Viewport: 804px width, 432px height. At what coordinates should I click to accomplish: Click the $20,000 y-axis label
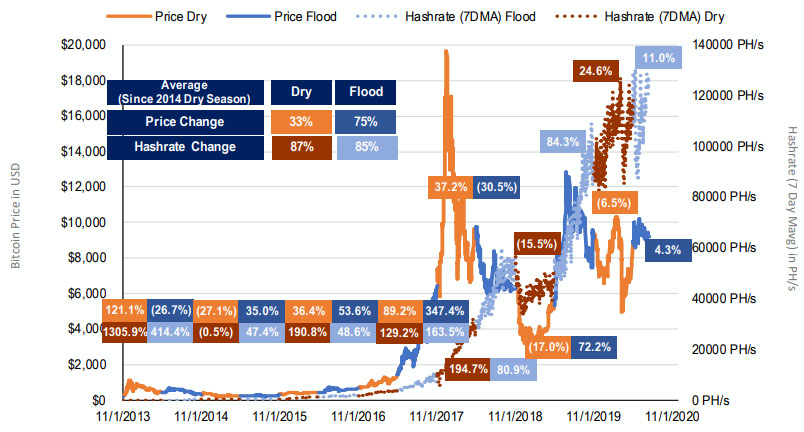click(x=79, y=45)
